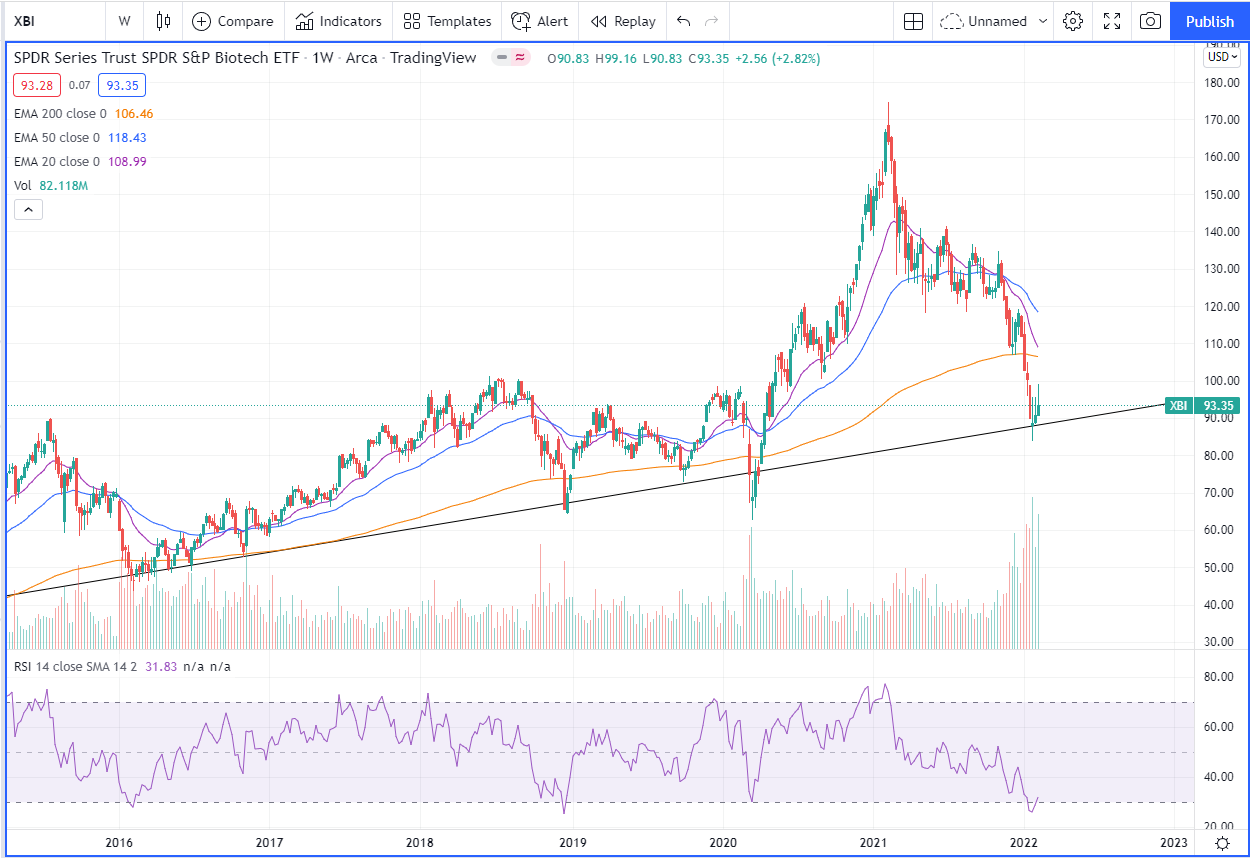Undo the last chart action
Viewport: 1250px width, 858px height.
tap(684, 21)
